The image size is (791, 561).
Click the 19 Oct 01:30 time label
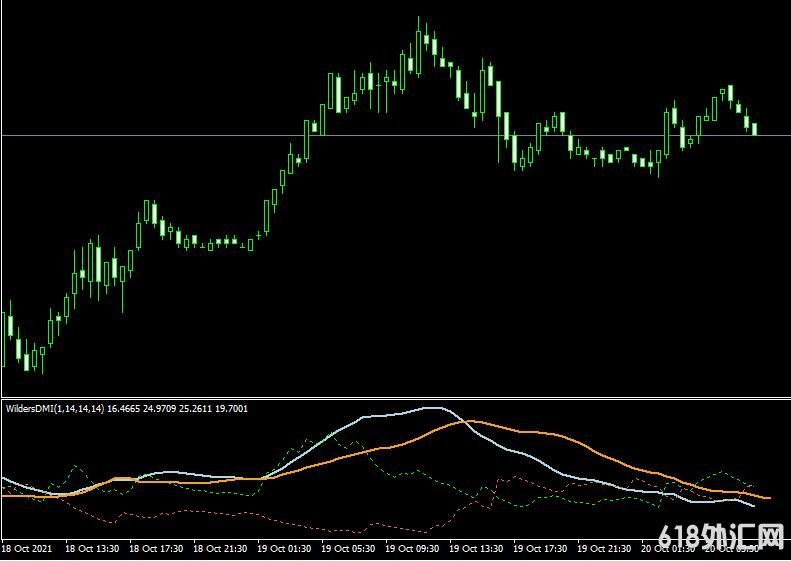point(285,549)
